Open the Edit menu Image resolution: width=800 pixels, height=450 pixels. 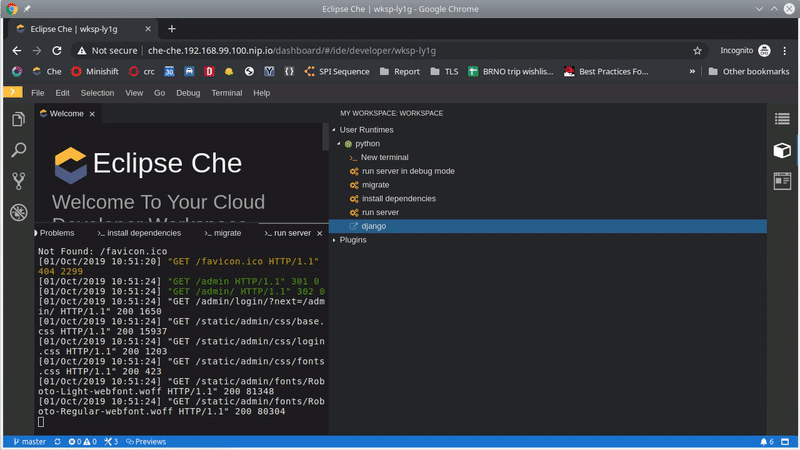coord(62,93)
